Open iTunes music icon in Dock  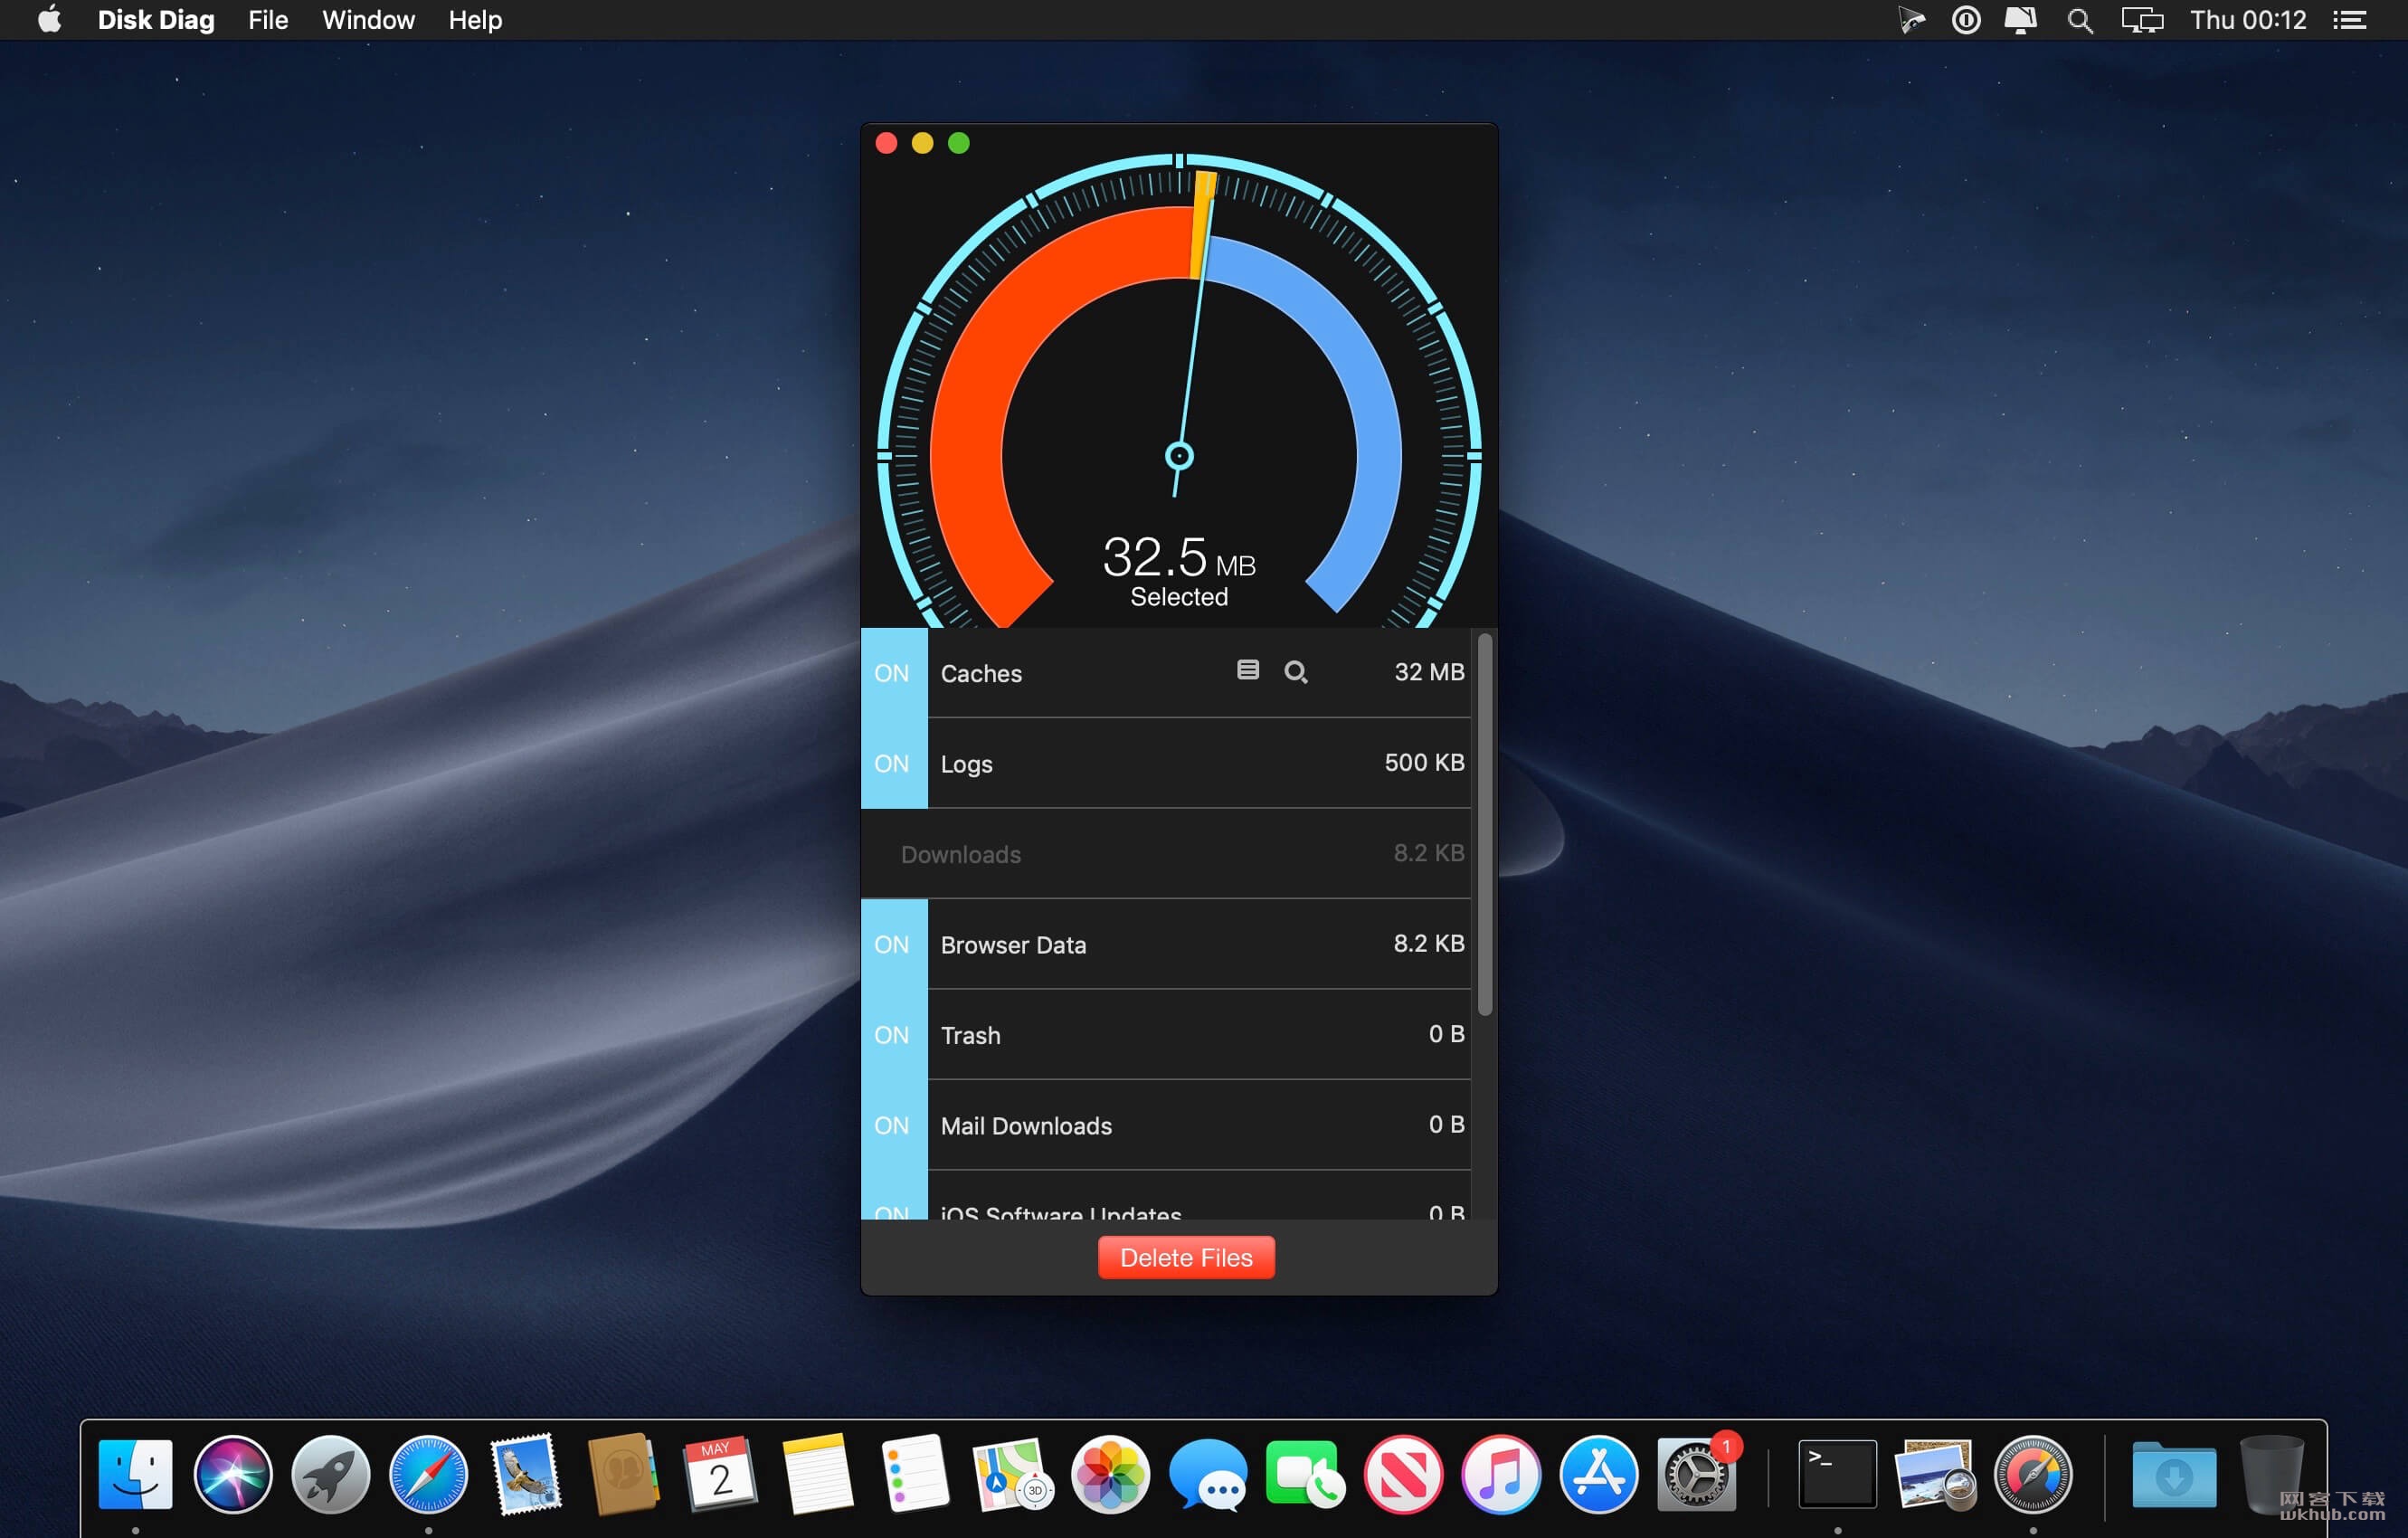[1501, 1474]
